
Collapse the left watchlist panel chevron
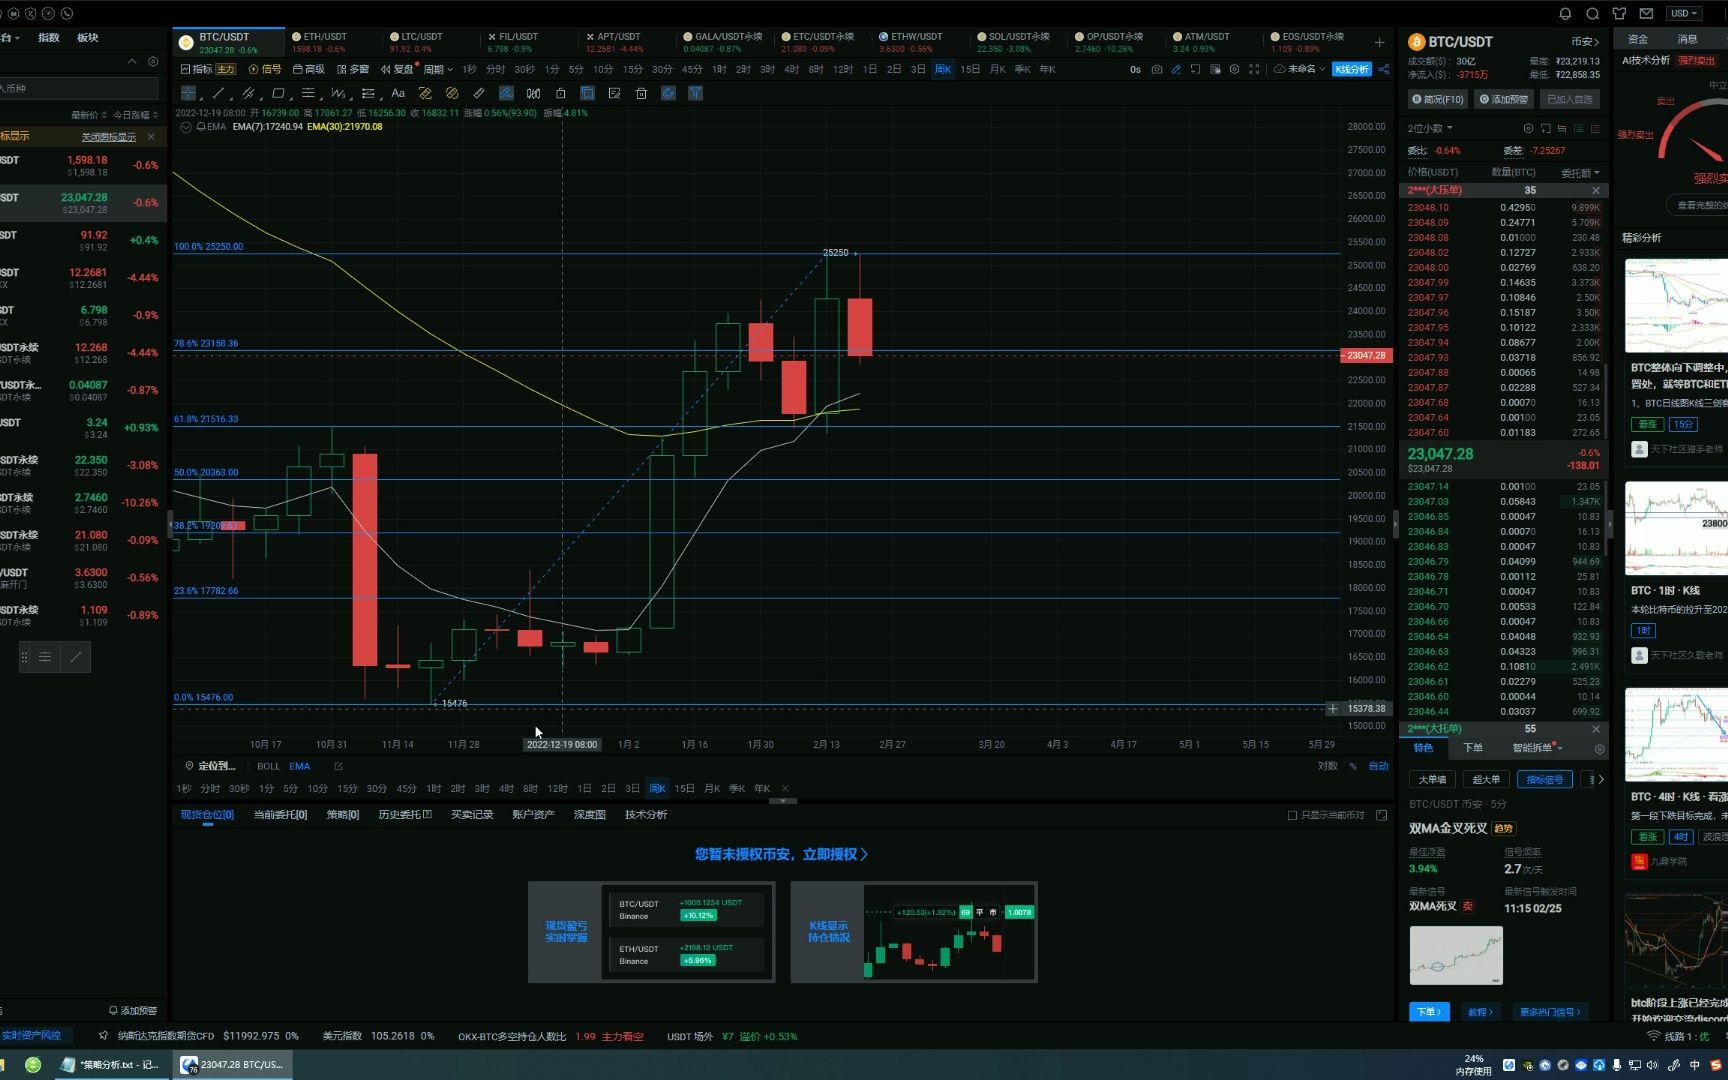132,61
